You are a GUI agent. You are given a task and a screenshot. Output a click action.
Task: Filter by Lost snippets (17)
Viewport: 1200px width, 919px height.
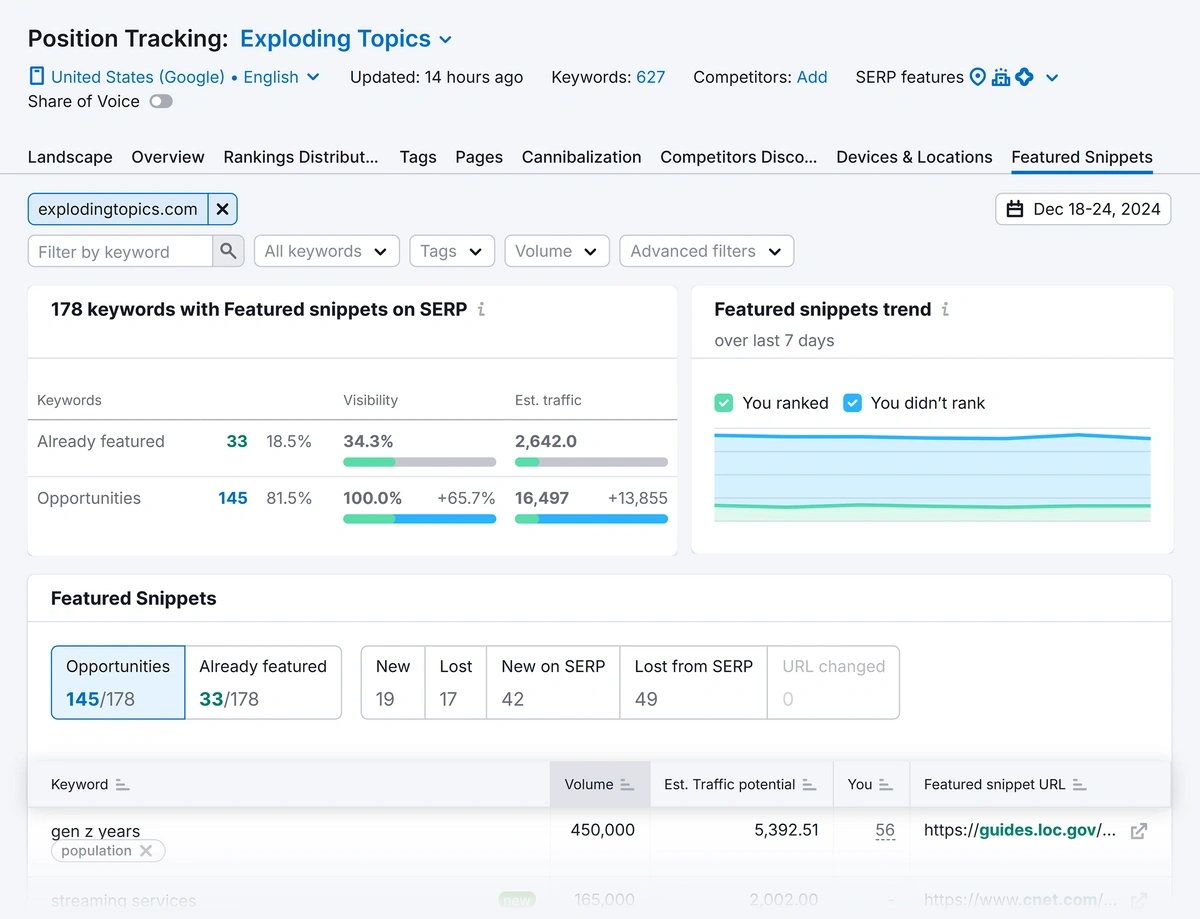456,682
